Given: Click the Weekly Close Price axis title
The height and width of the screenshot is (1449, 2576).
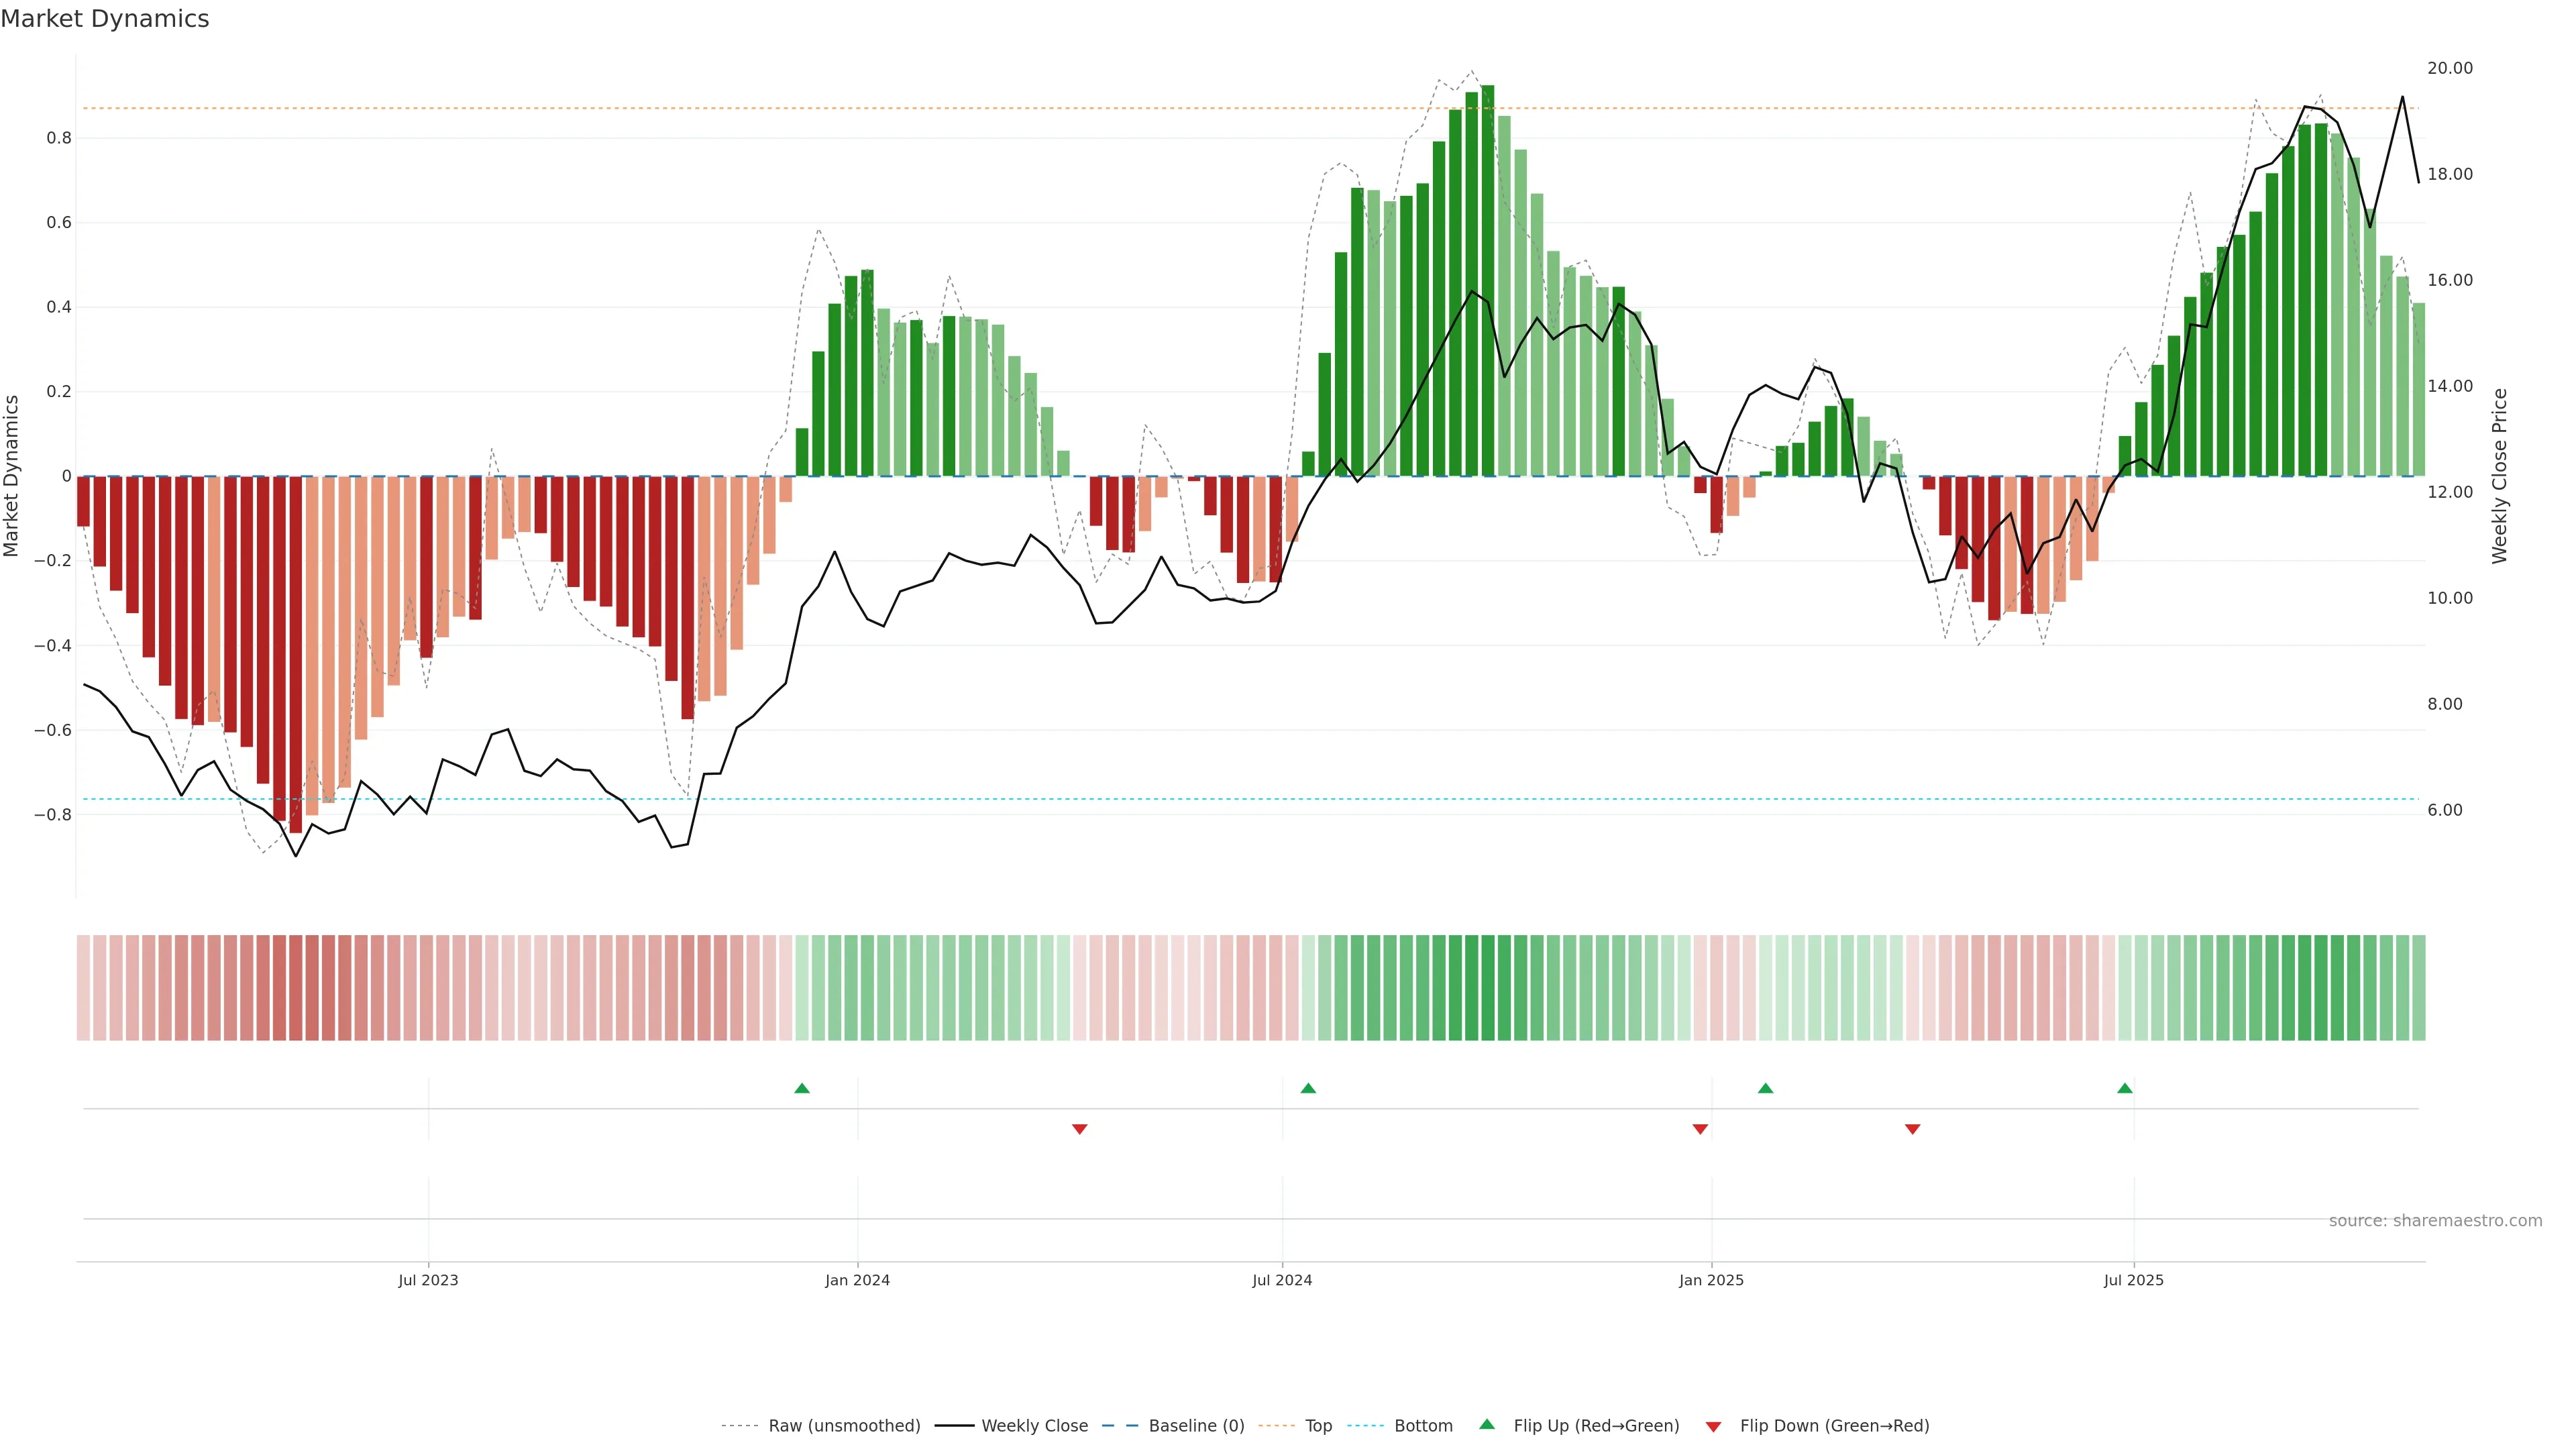Looking at the screenshot, I should (x=2500, y=476).
